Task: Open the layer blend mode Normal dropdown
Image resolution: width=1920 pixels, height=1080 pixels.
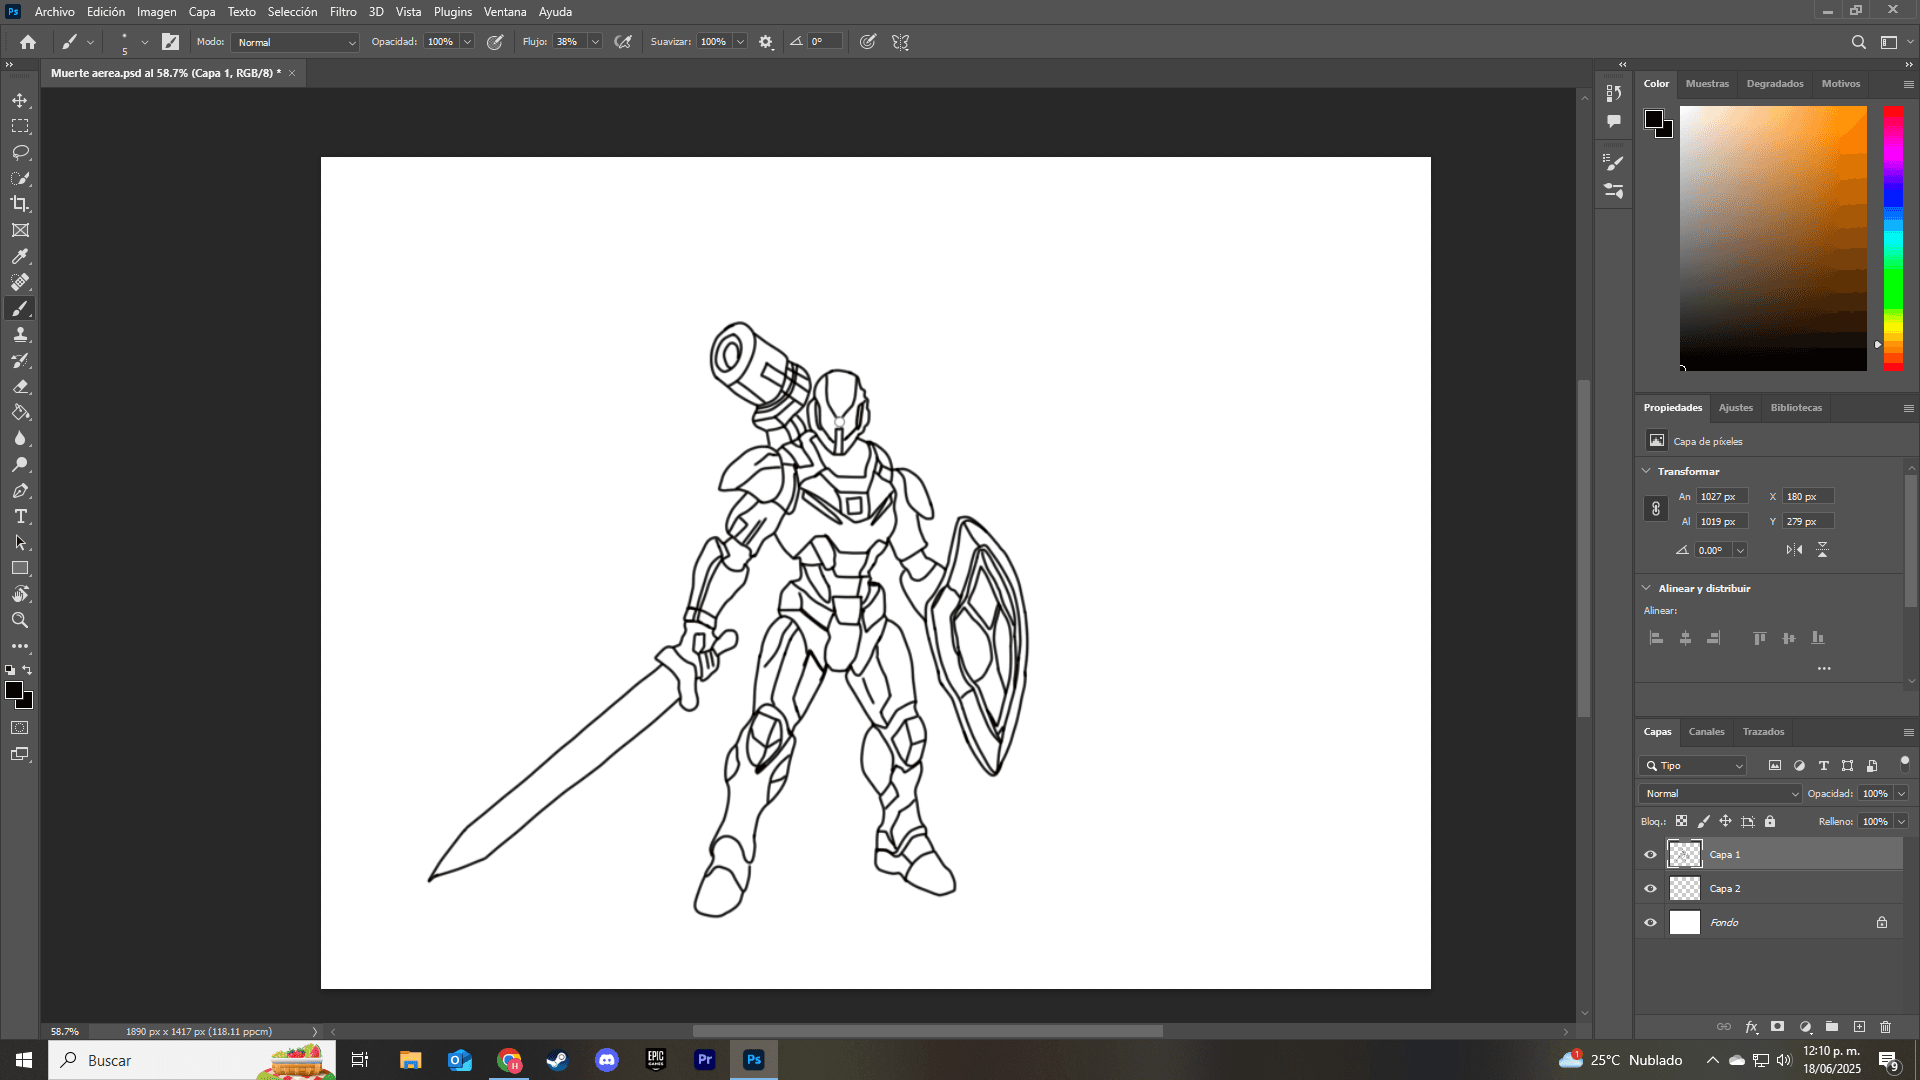Action: point(1719,793)
